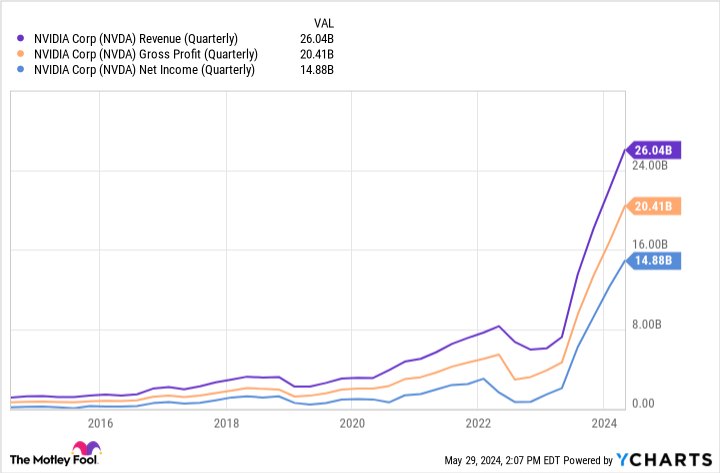Click the VAL column header
Viewport: 720px width, 473px height.
324,23
